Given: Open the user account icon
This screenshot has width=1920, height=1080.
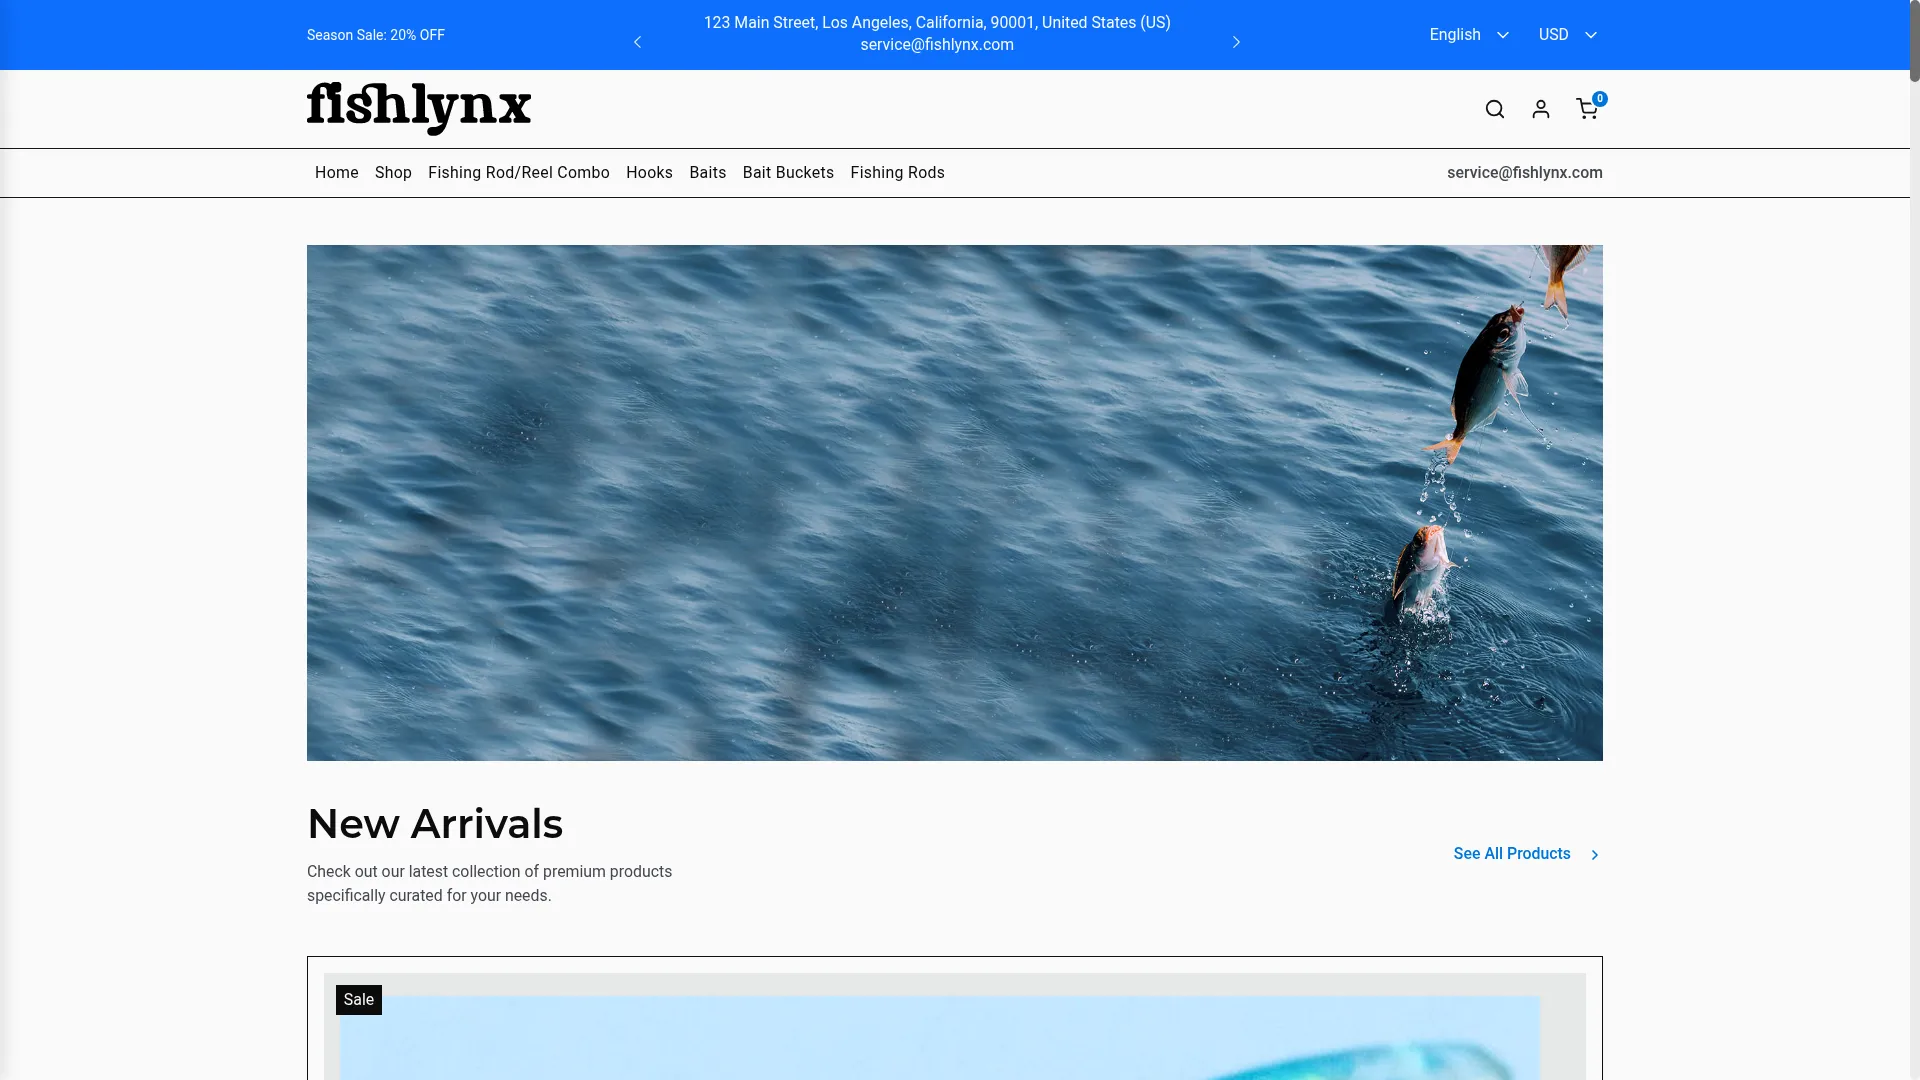Looking at the screenshot, I should pyautogui.click(x=1540, y=109).
